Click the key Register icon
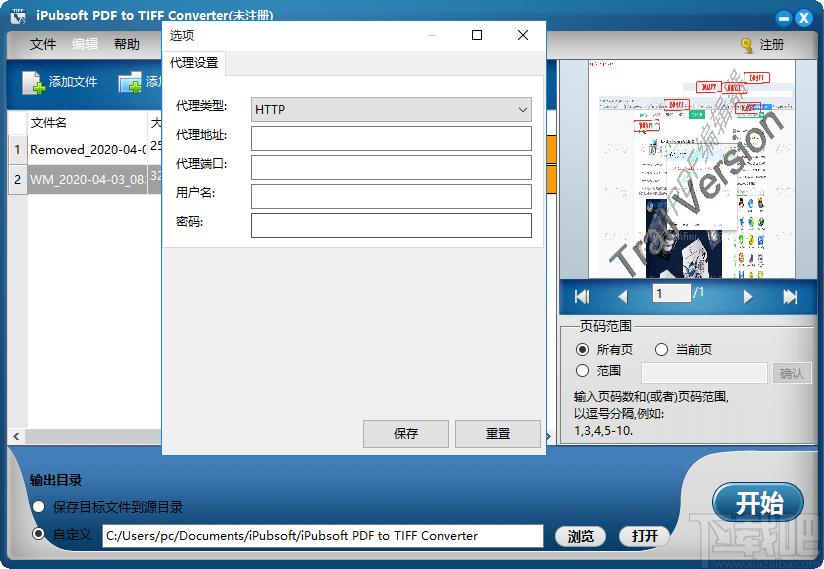 [x=746, y=46]
